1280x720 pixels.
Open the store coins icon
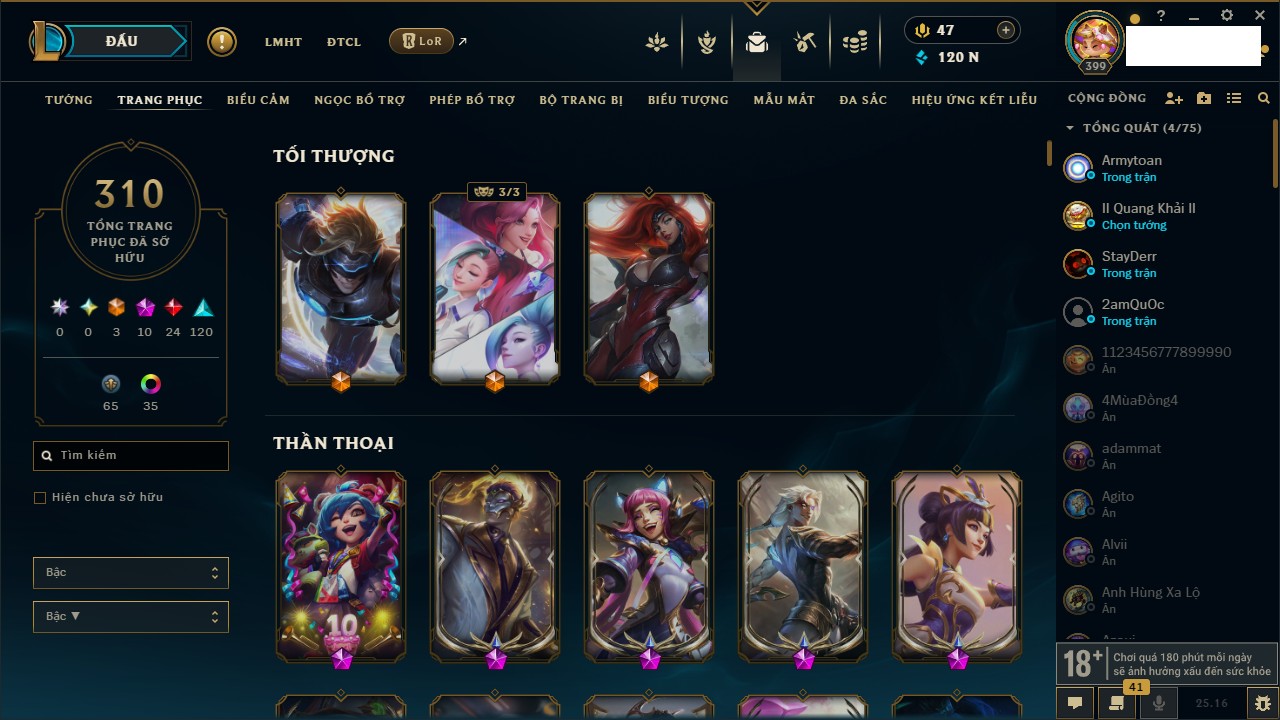(854, 42)
